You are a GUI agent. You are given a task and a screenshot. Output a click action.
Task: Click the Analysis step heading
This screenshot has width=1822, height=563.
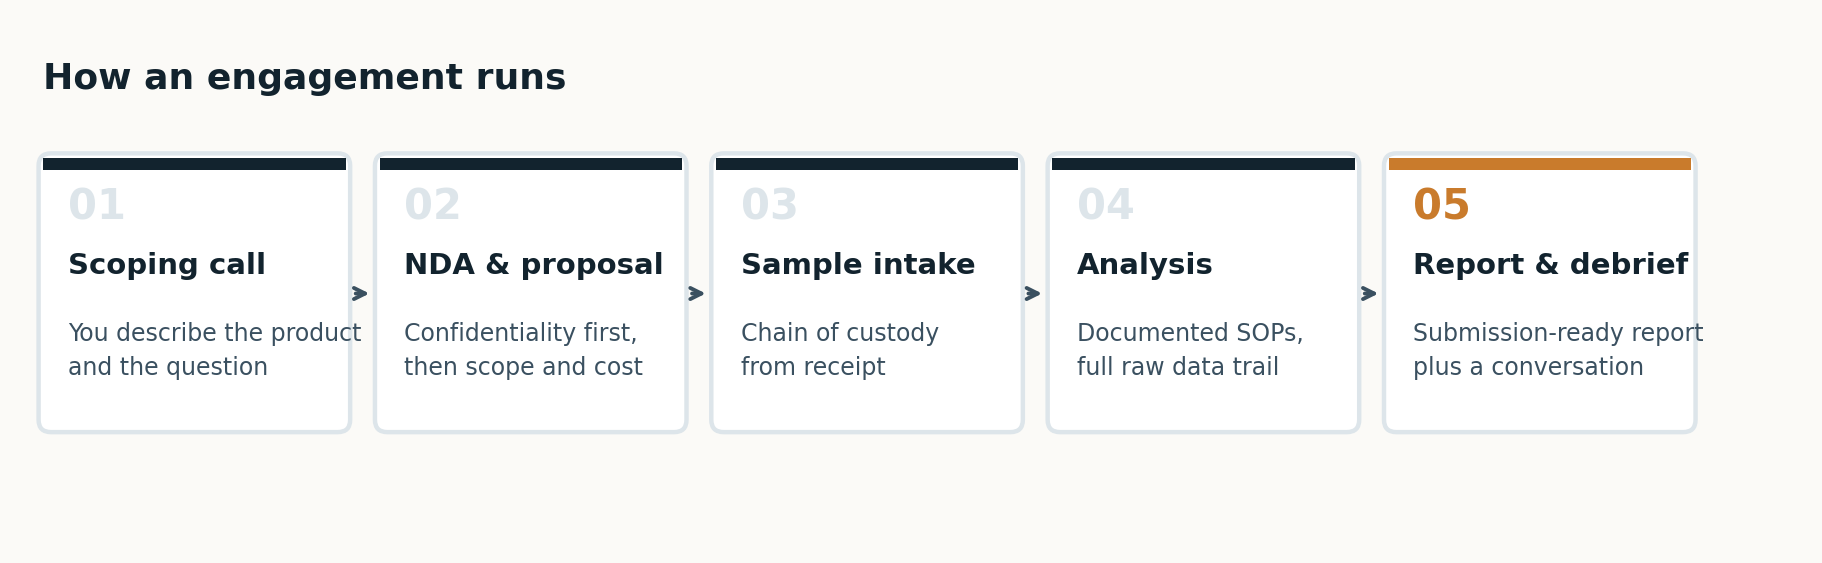1144,265
